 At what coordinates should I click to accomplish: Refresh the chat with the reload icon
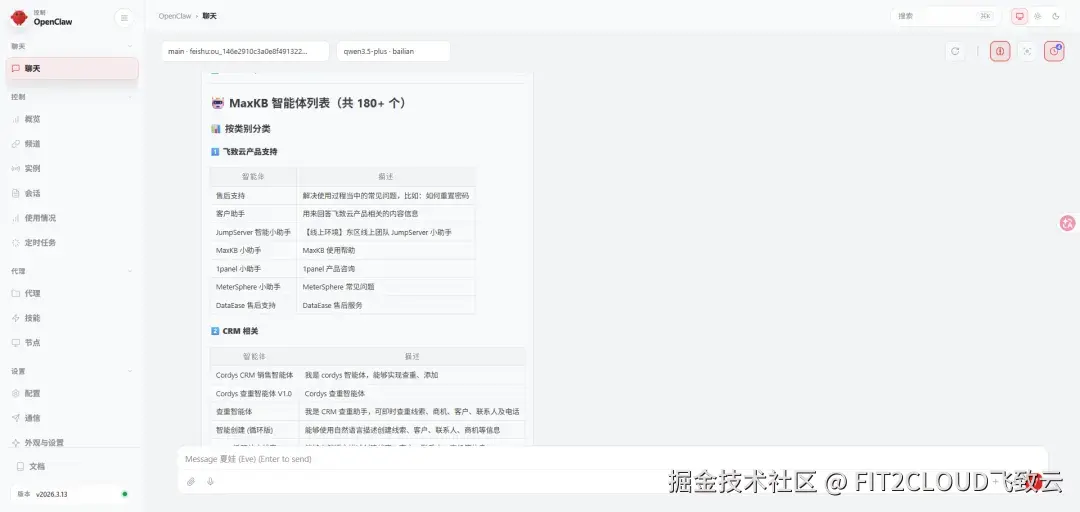pyautogui.click(x=955, y=51)
